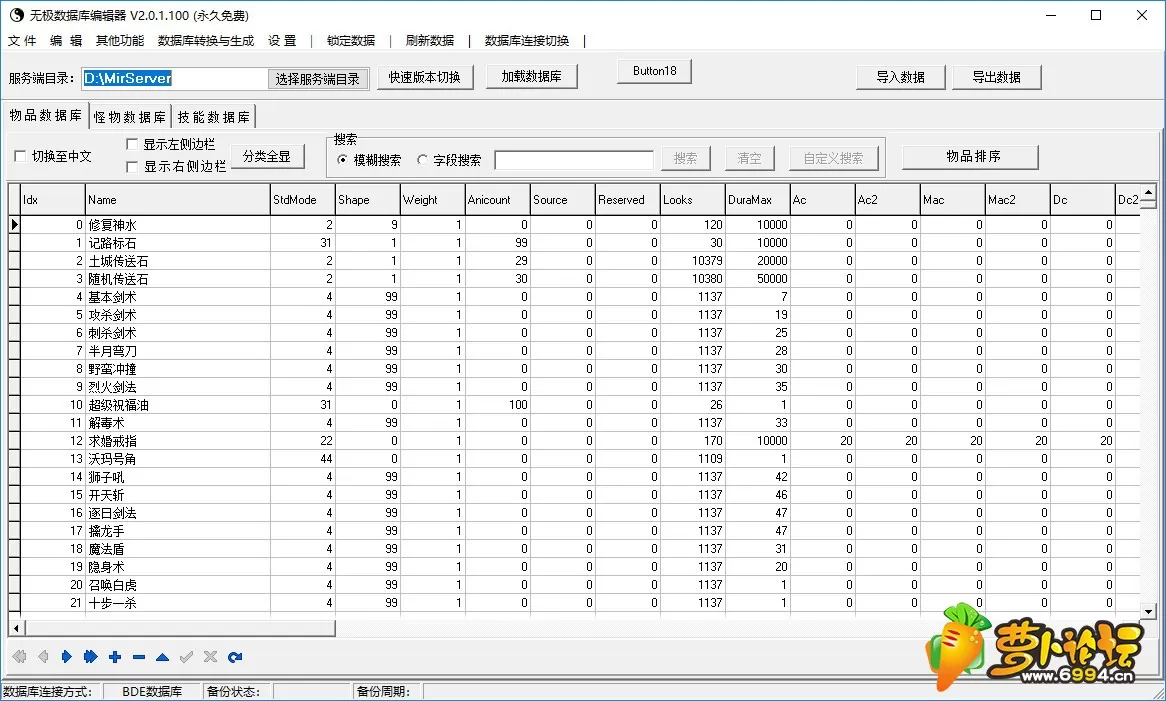Check 显示右侧边栏 option

click(x=133, y=167)
